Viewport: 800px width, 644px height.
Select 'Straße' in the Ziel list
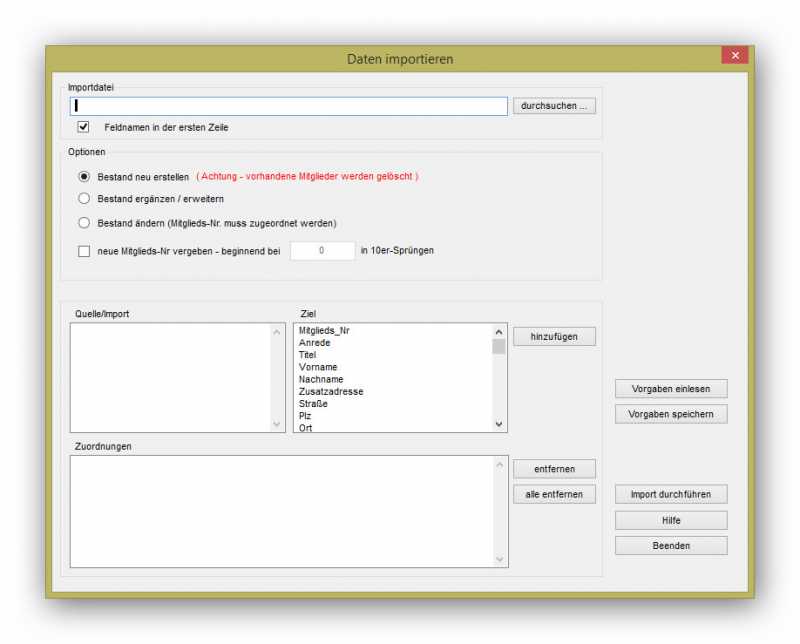coord(313,404)
